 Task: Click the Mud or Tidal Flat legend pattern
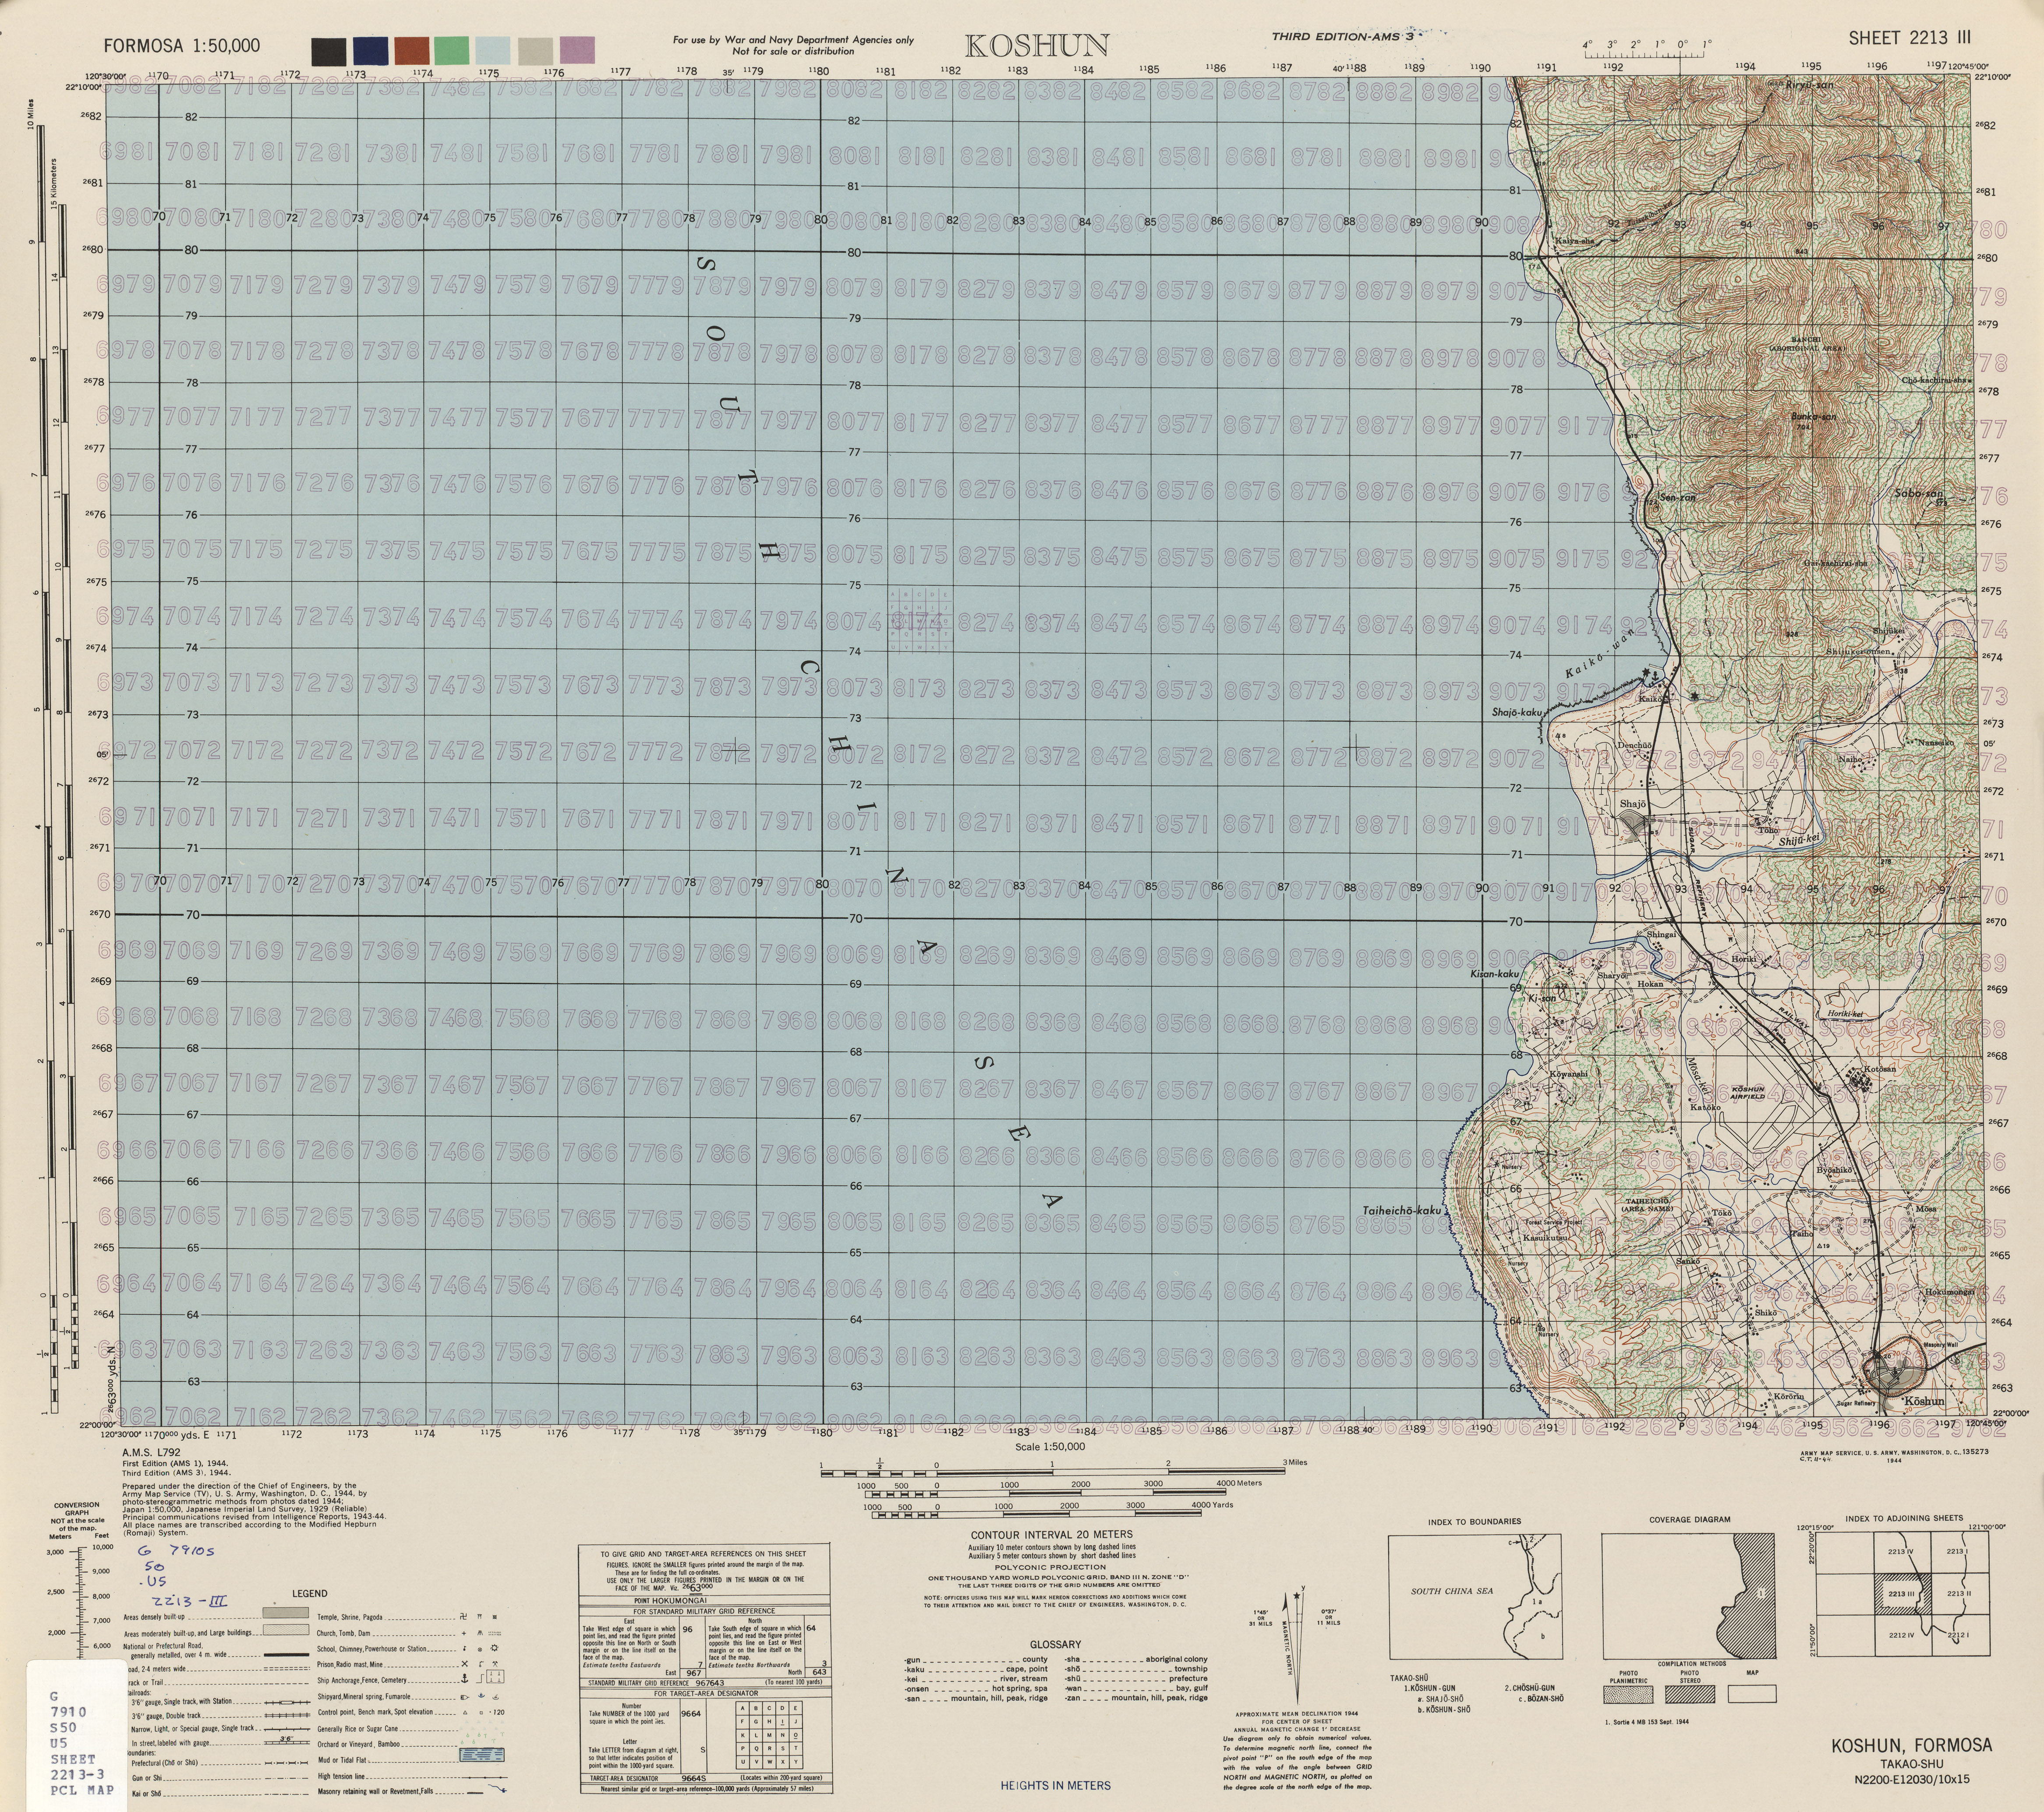[482, 1755]
